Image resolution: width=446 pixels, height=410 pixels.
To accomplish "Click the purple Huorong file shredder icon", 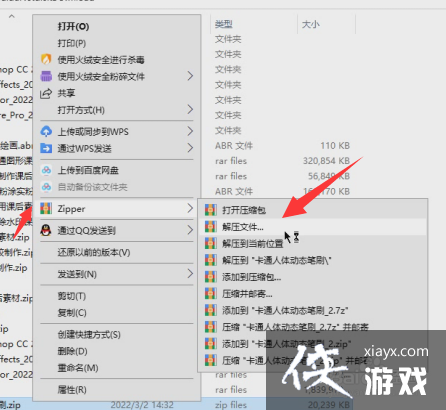I will (x=46, y=76).
